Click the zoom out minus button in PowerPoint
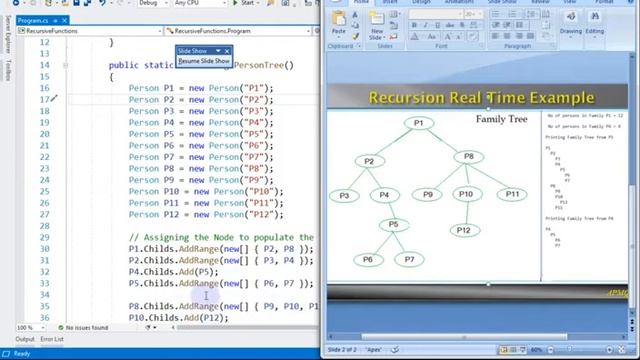This screenshot has width=640, height=360. click(x=551, y=350)
